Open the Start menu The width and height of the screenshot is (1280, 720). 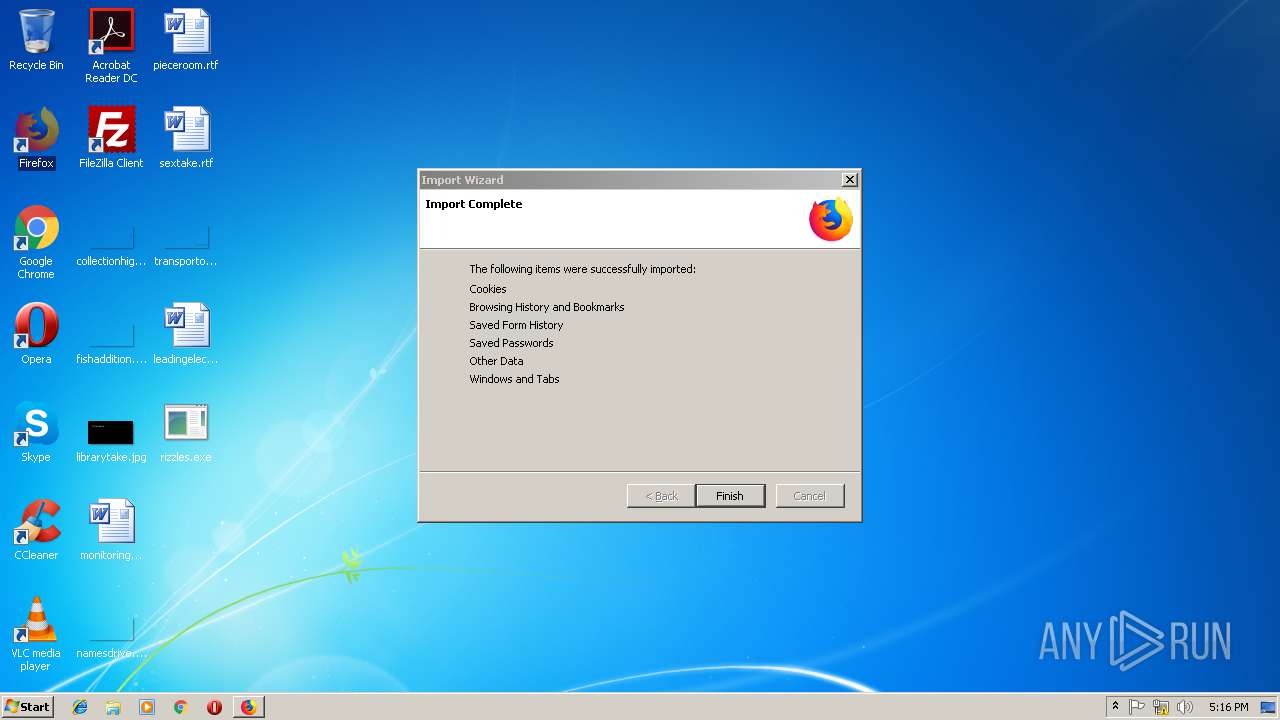[28, 707]
